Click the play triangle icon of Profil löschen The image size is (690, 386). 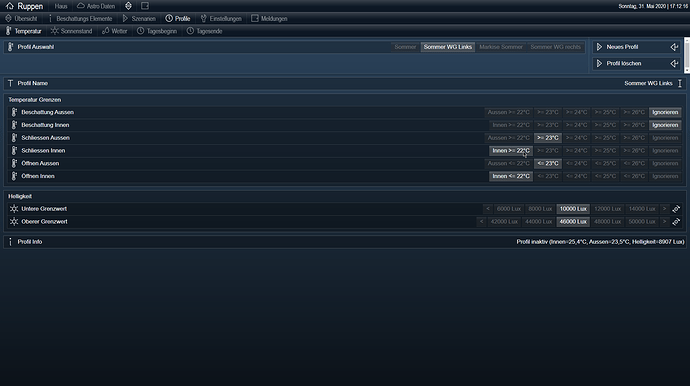(x=599, y=63)
